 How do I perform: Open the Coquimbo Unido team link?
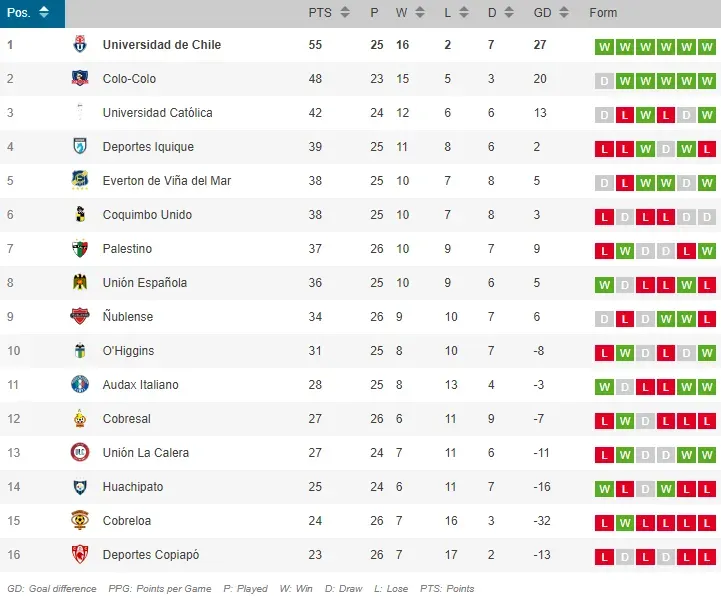pos(147,215)
